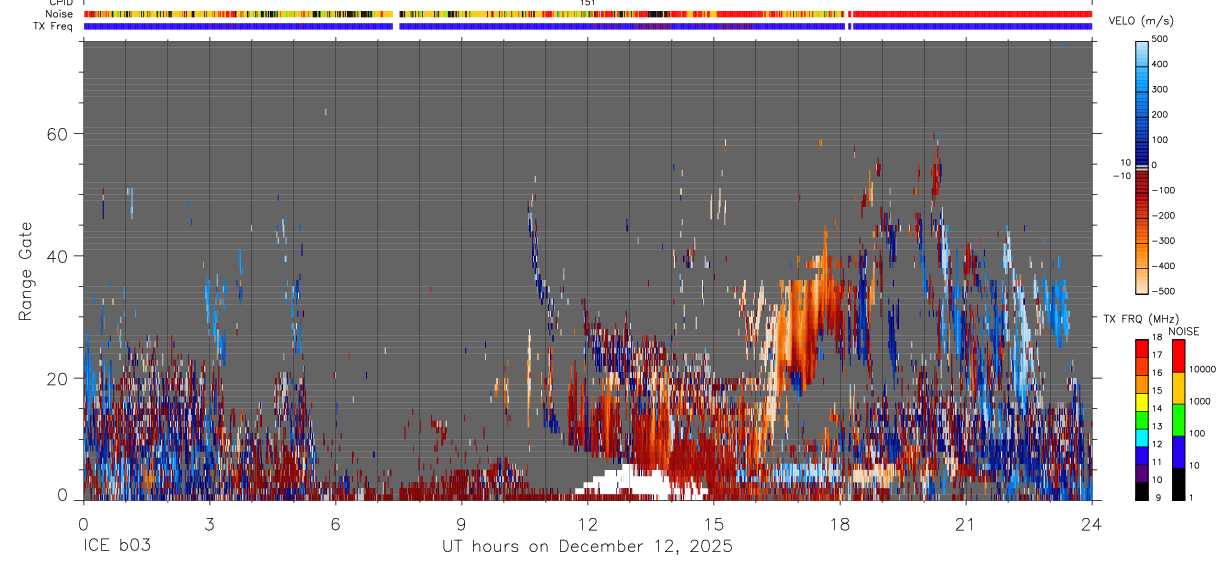Click the 6 UT hour tick label

(335, 524)
